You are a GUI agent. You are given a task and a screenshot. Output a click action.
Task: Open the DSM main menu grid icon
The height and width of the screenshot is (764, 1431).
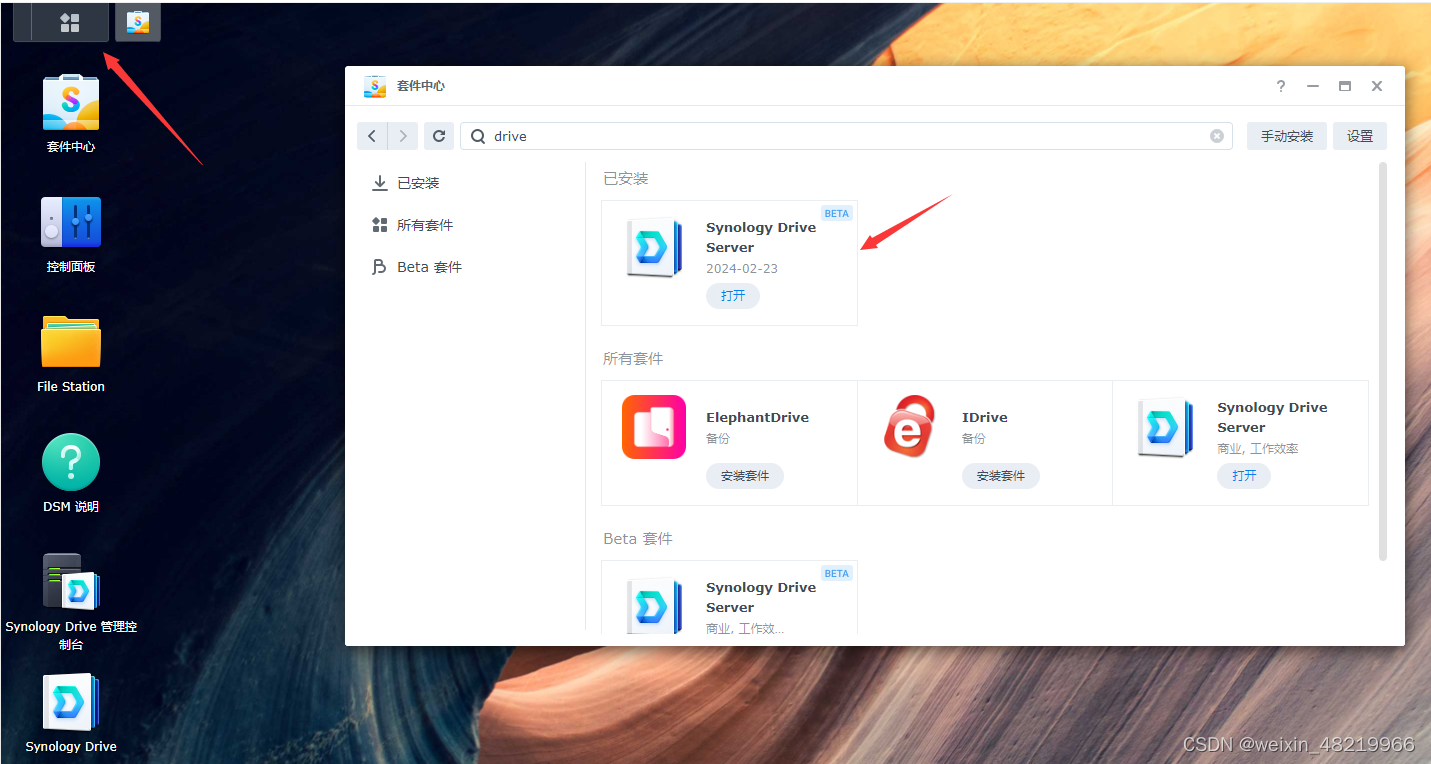tap(70, 22)
